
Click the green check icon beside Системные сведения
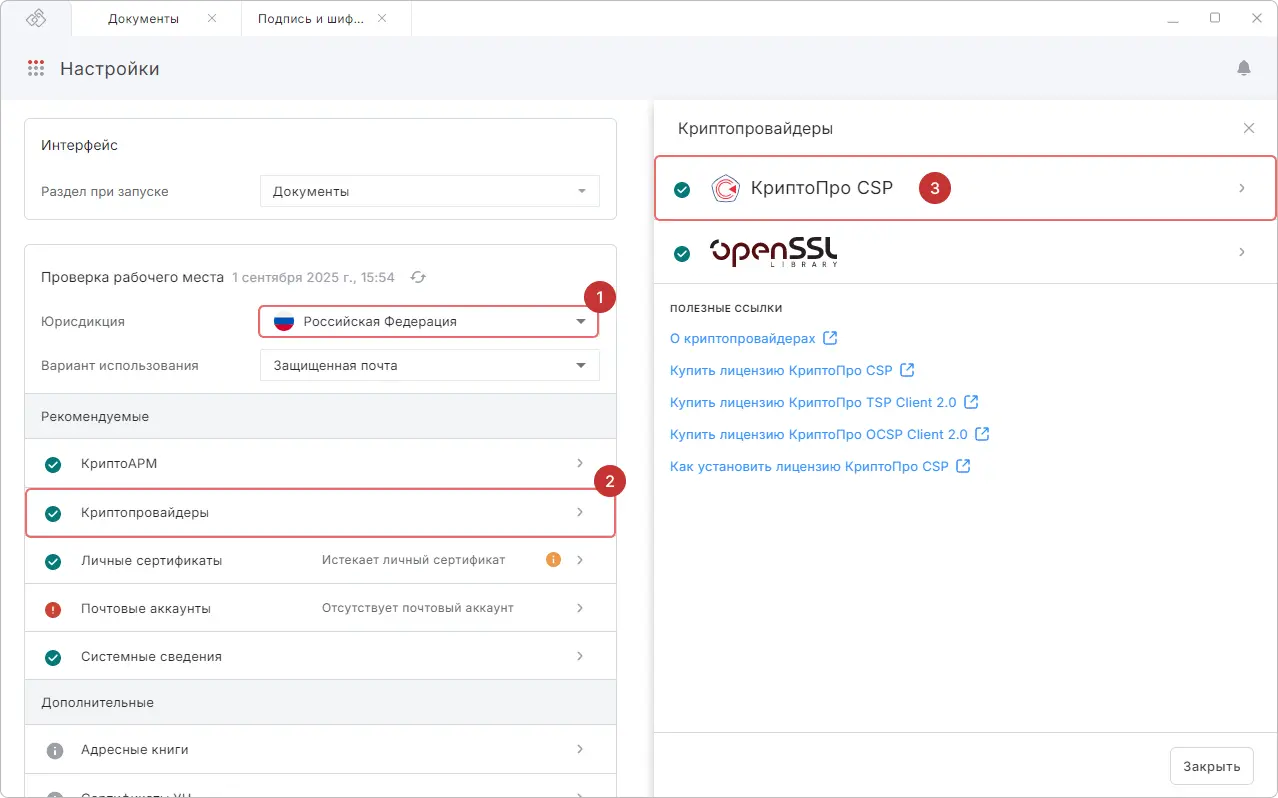(x=52, y=656)
